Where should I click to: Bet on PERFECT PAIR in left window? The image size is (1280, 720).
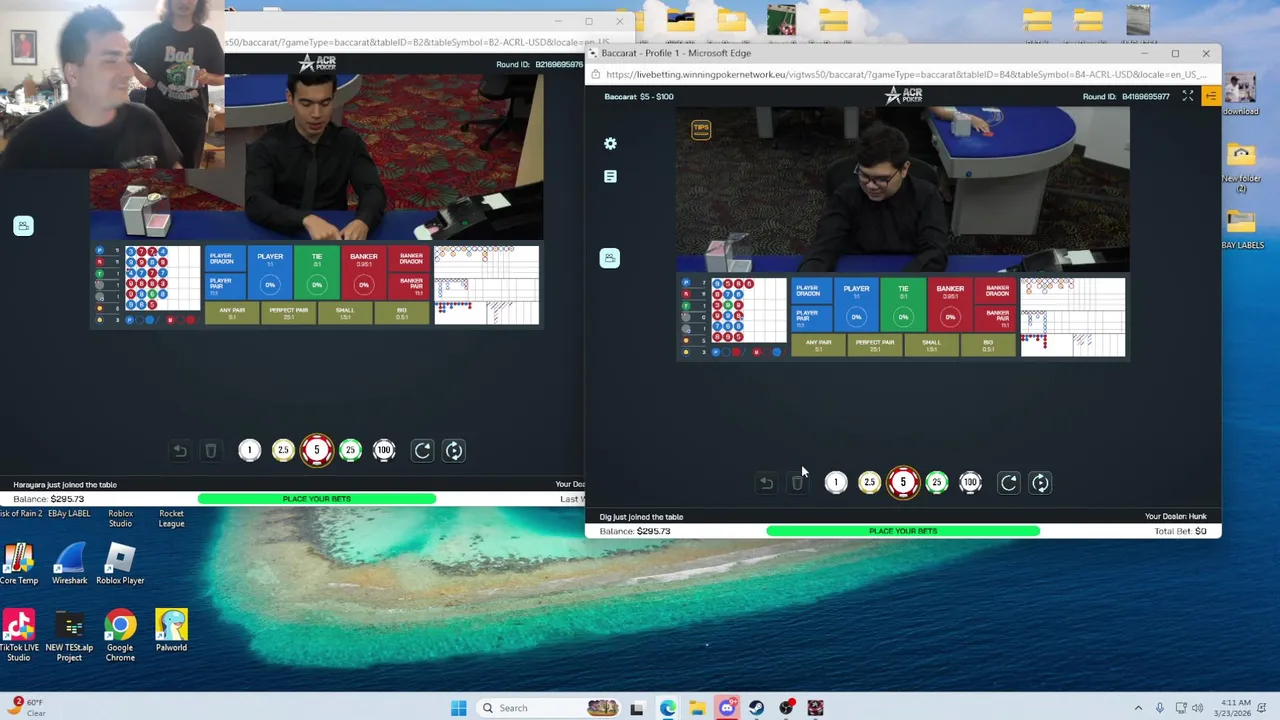pos(289,313)
